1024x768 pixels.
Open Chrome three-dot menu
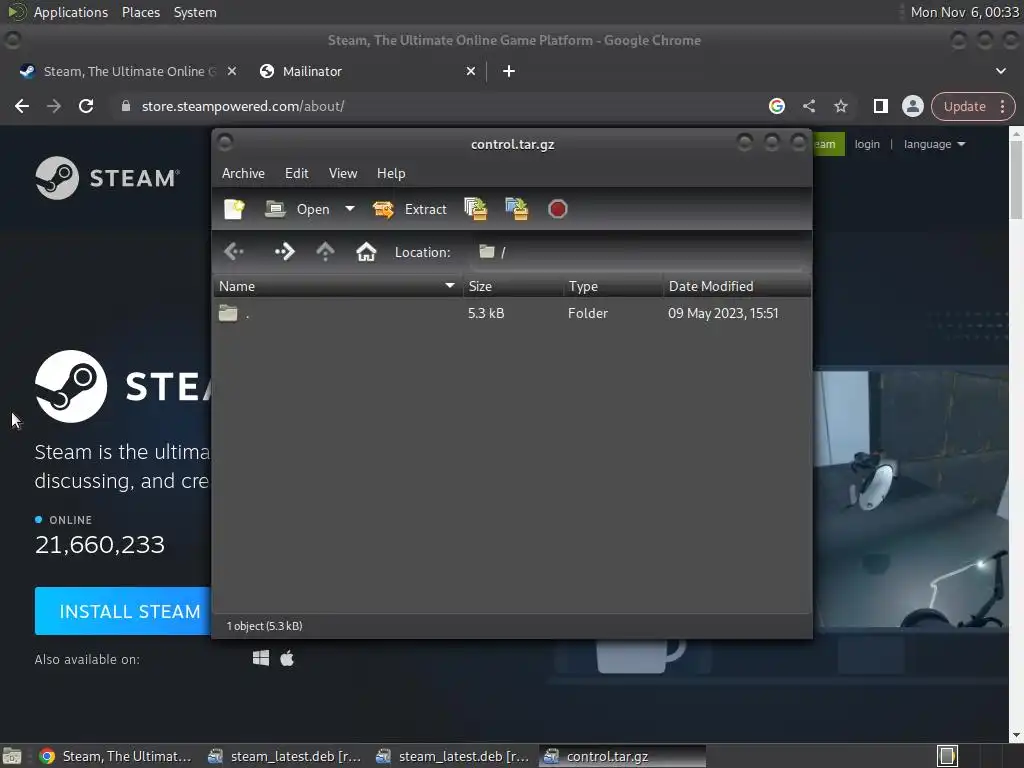pyautogui.click(x=1002, y=106)
